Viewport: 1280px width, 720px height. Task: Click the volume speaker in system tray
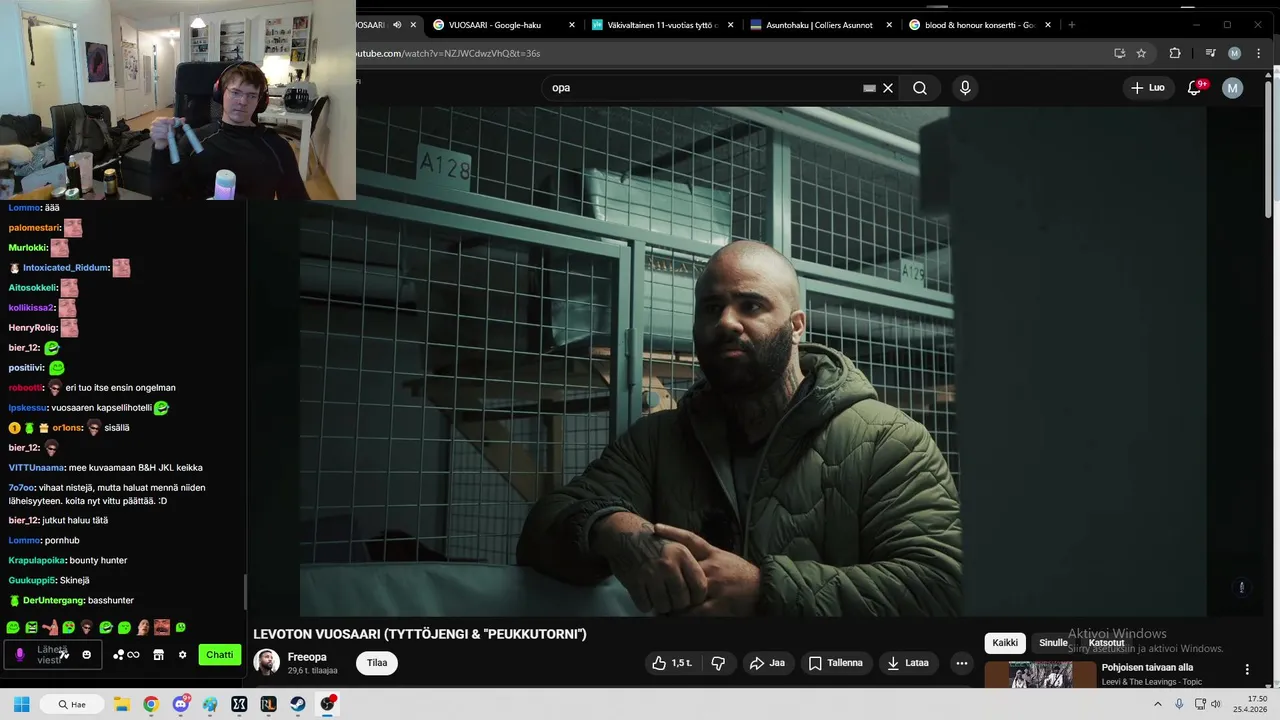tap(1216, 704)
